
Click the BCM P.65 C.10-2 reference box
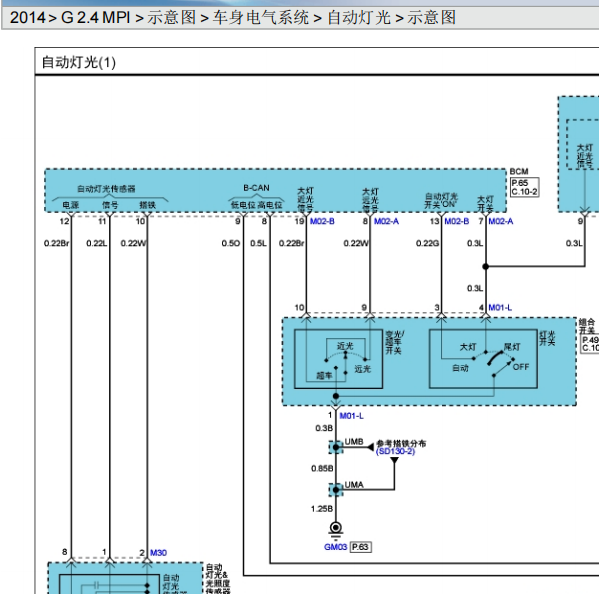point(525,187)
